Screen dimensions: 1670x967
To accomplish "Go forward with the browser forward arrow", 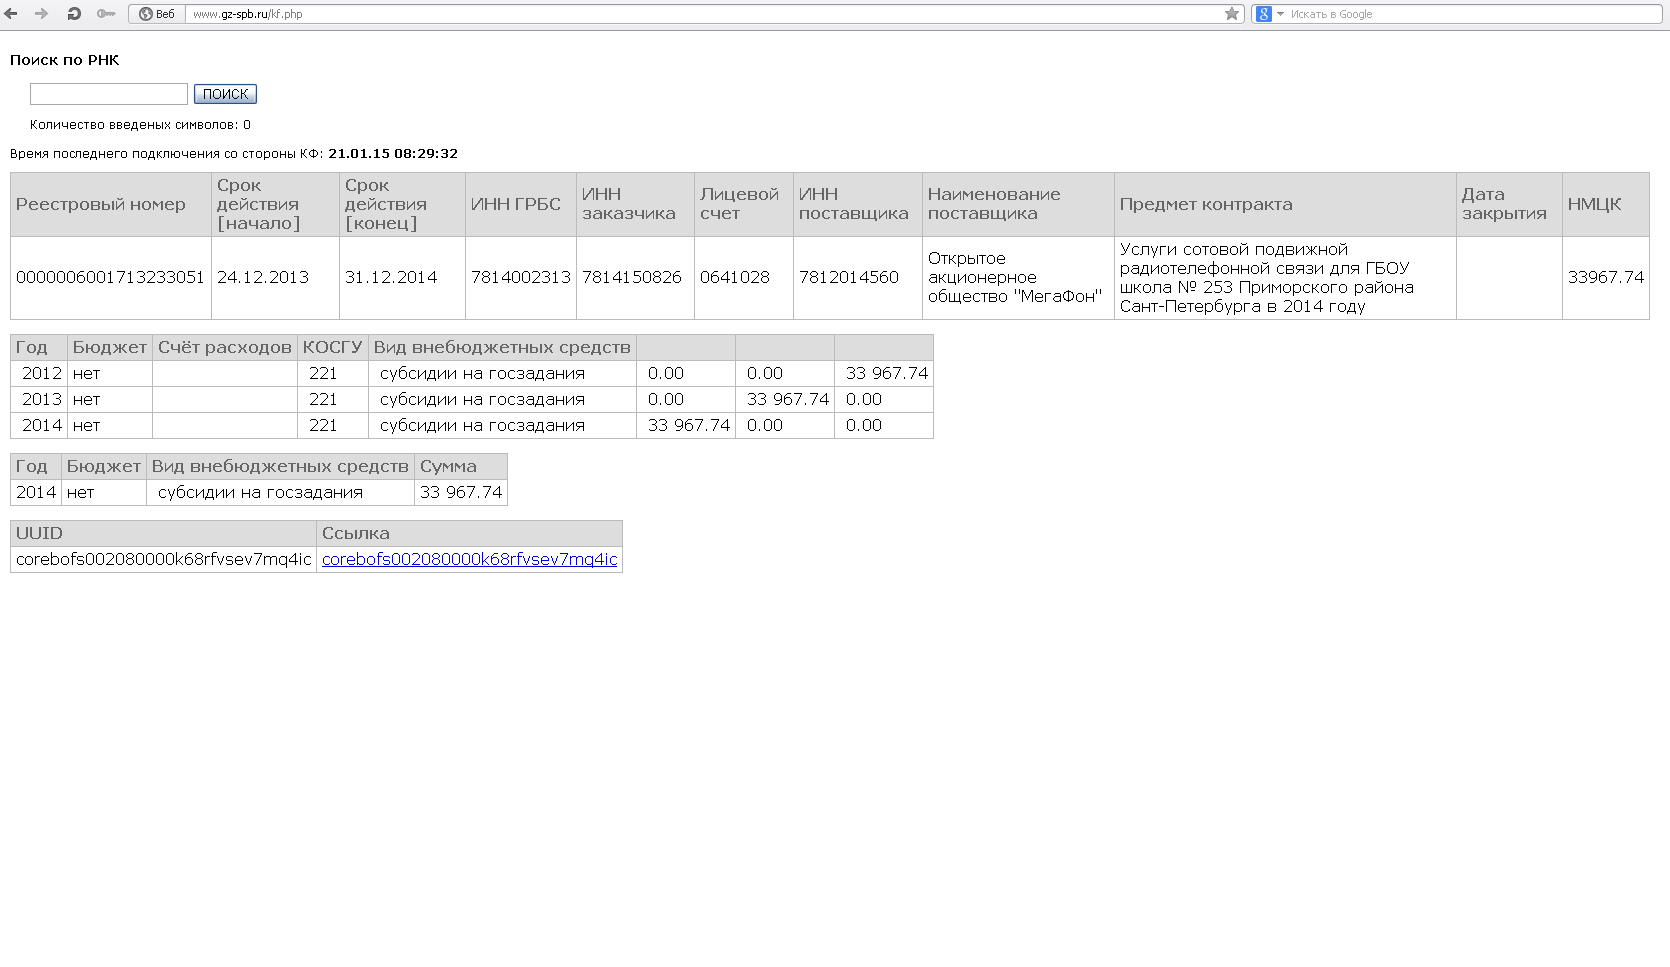I will 41,14.
